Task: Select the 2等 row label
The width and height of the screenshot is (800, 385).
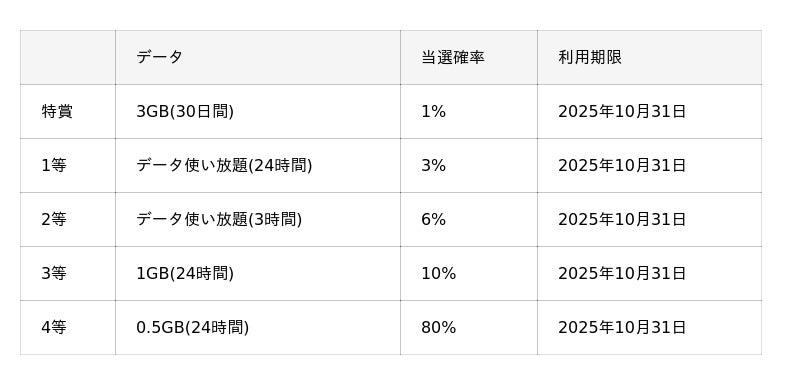Action: [x=54, y=219]
